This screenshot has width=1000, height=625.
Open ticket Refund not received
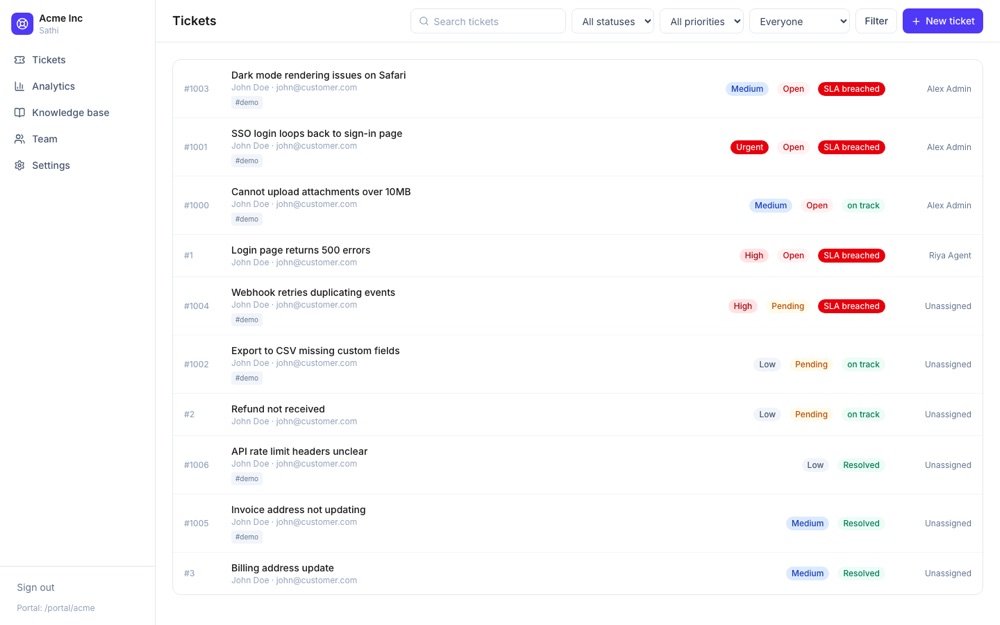pyautogui.click(x=277, y=409)
